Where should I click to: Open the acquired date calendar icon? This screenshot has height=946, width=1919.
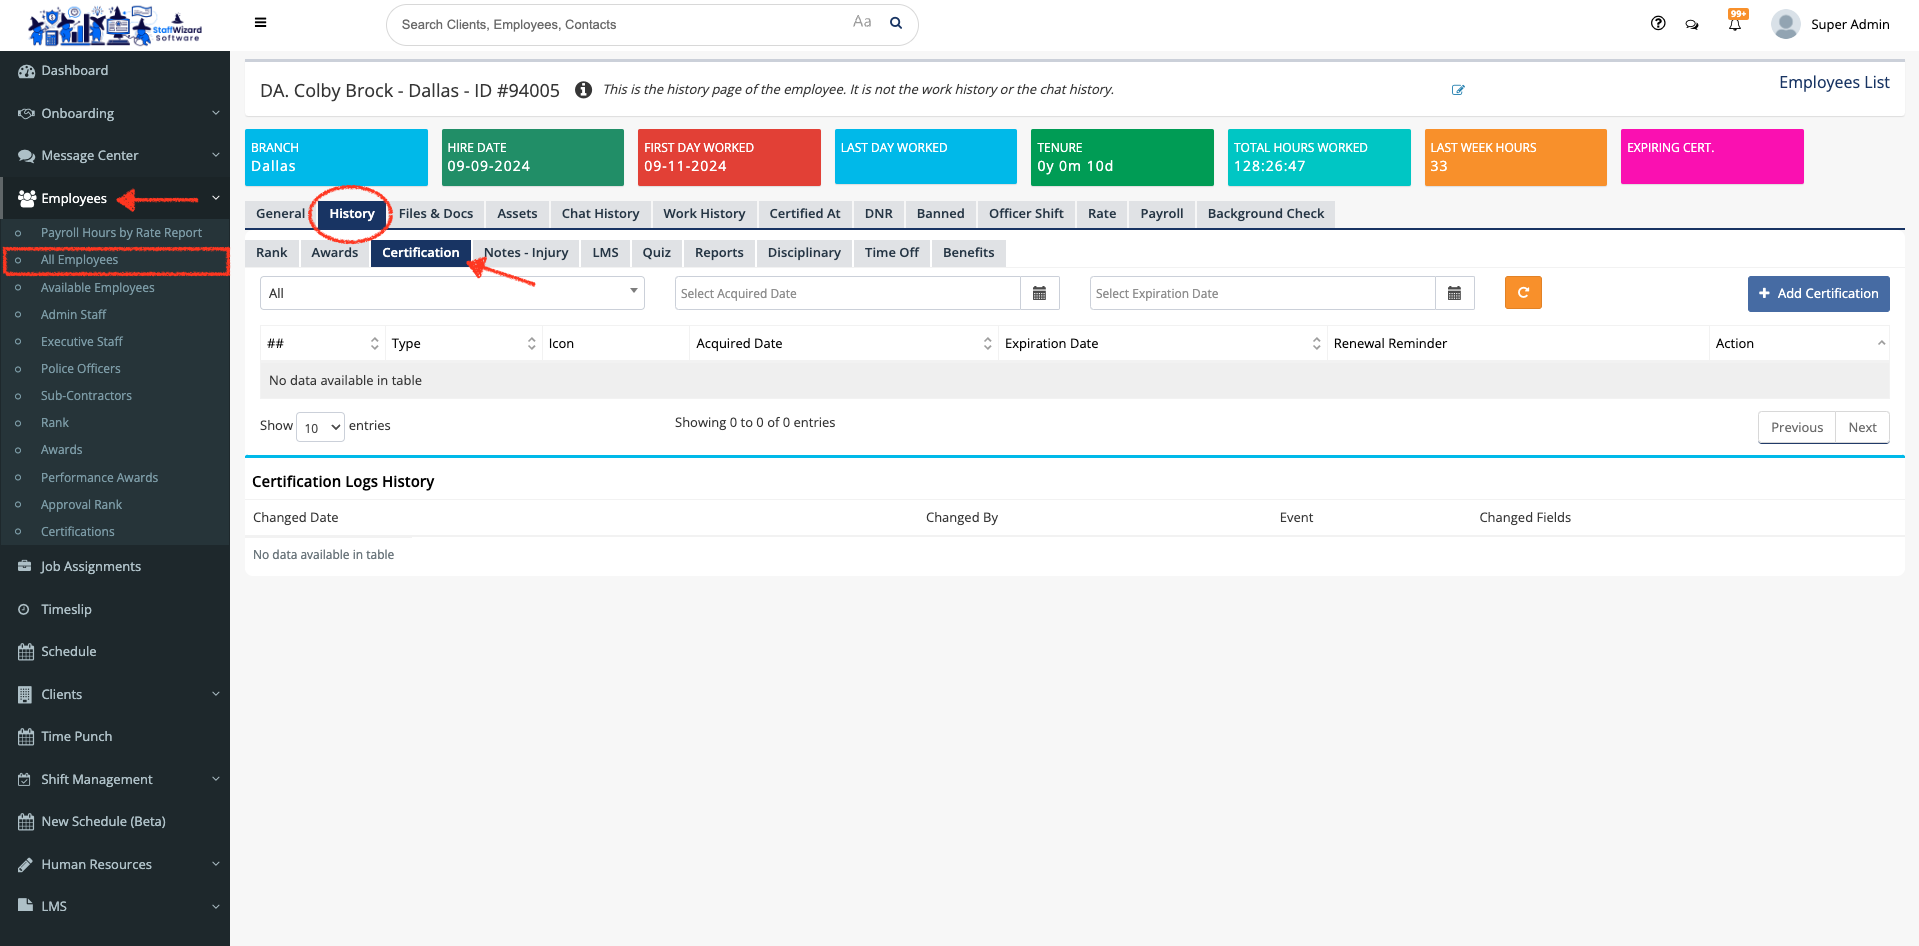pyautogui.click(x=1039, y=293)
